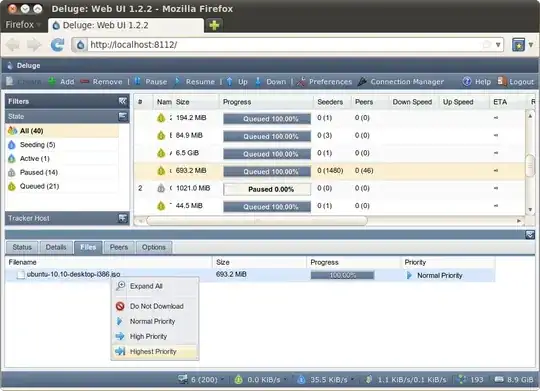
Task: Click the Remove torrent icon
Action: point(85,82)
